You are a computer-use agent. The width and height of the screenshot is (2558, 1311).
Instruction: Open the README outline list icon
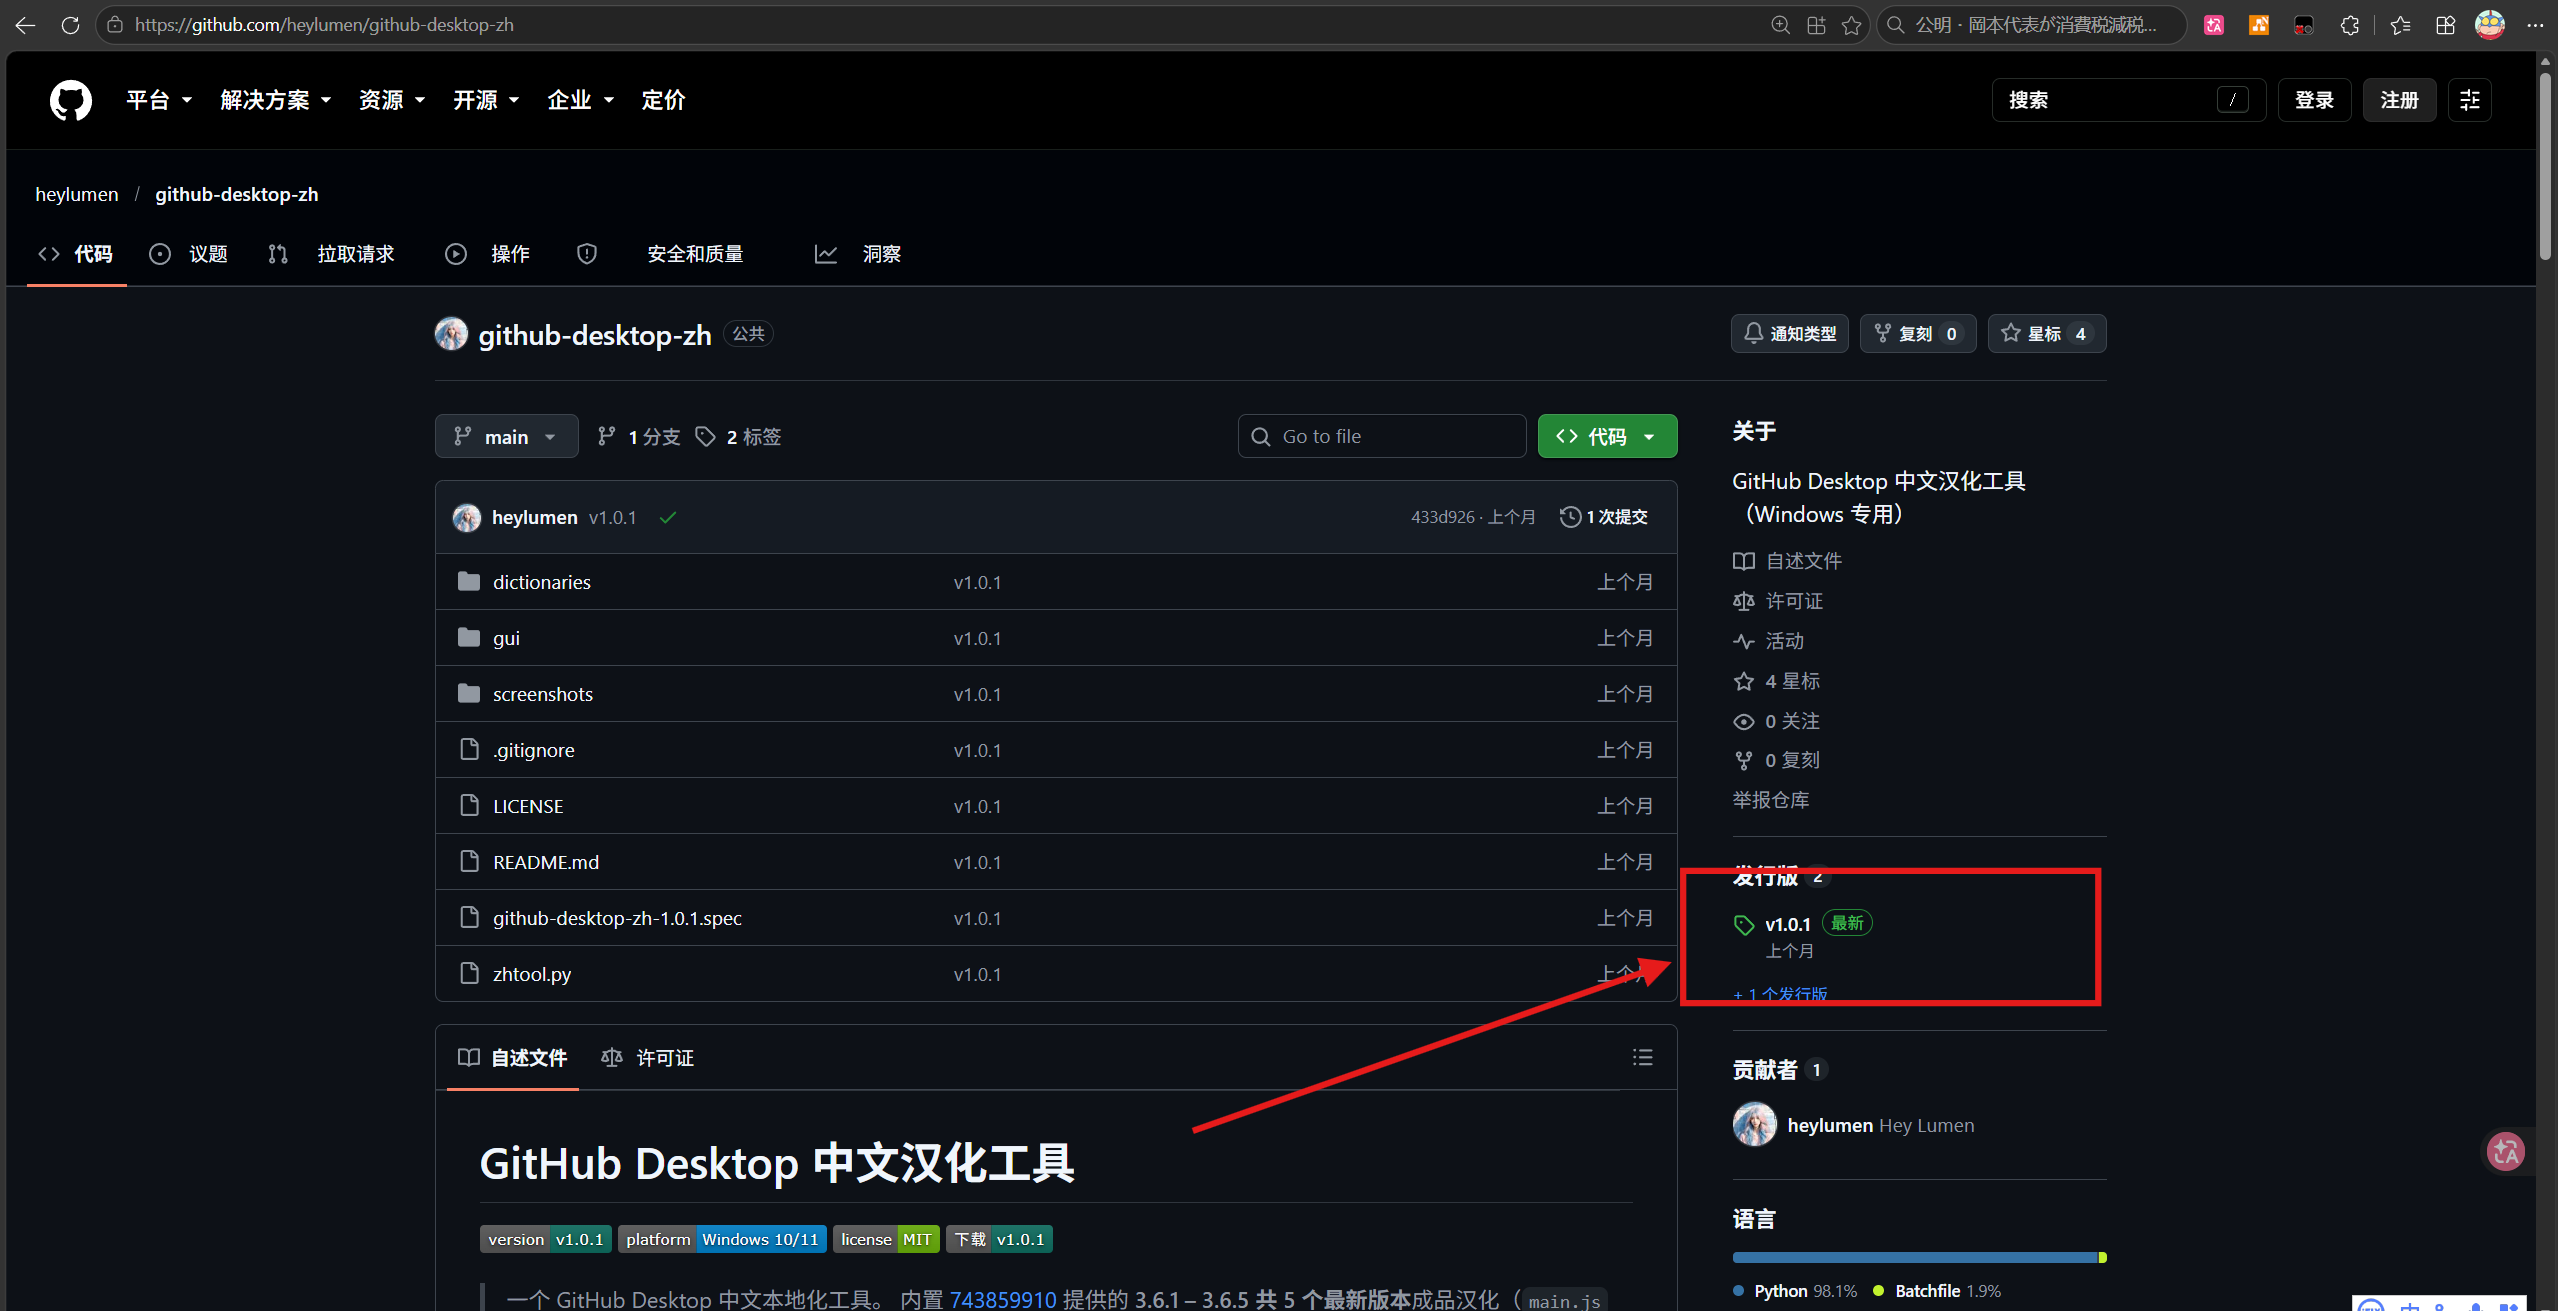click(x=1642, y=1057)
